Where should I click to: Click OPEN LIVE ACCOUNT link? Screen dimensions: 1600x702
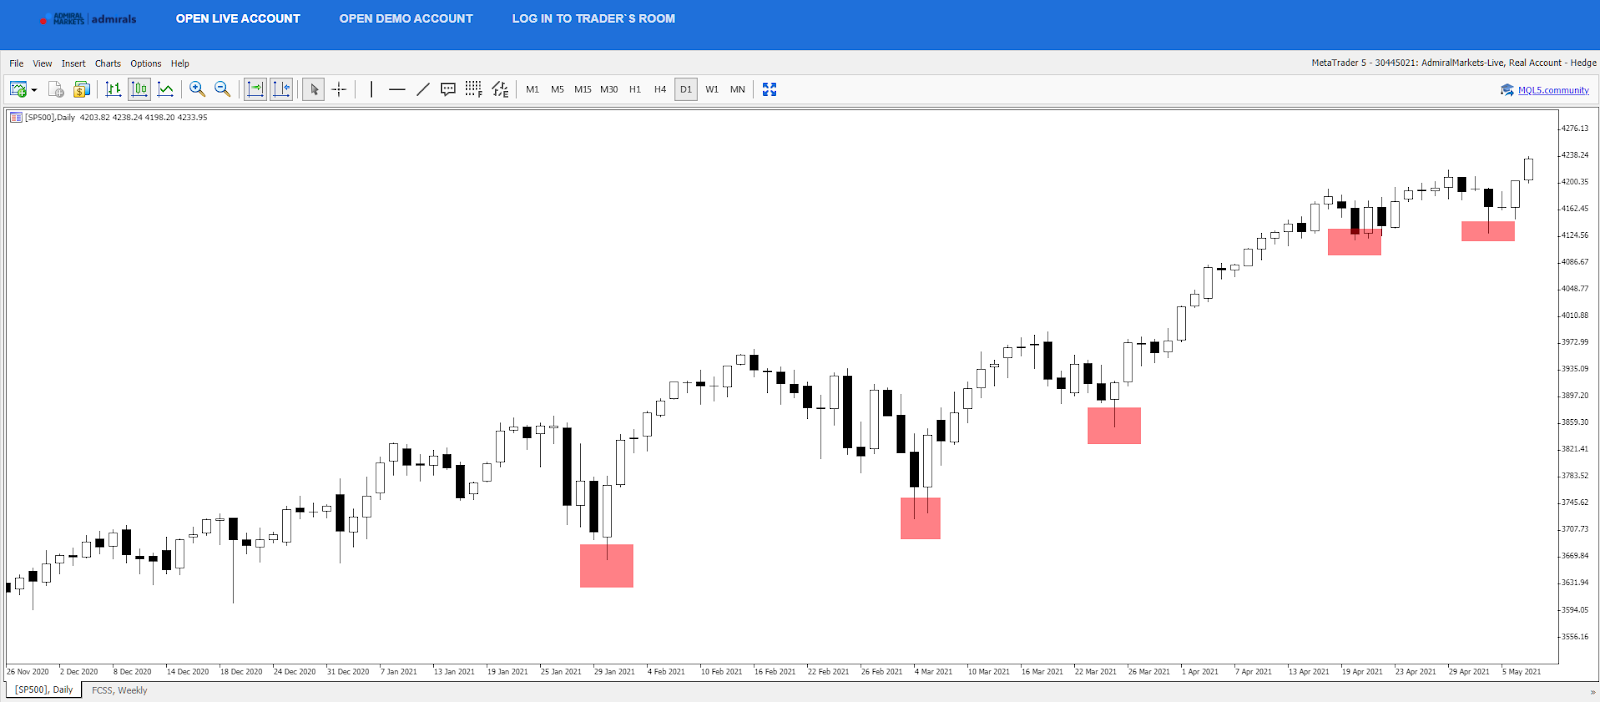[x=238, y=18]
